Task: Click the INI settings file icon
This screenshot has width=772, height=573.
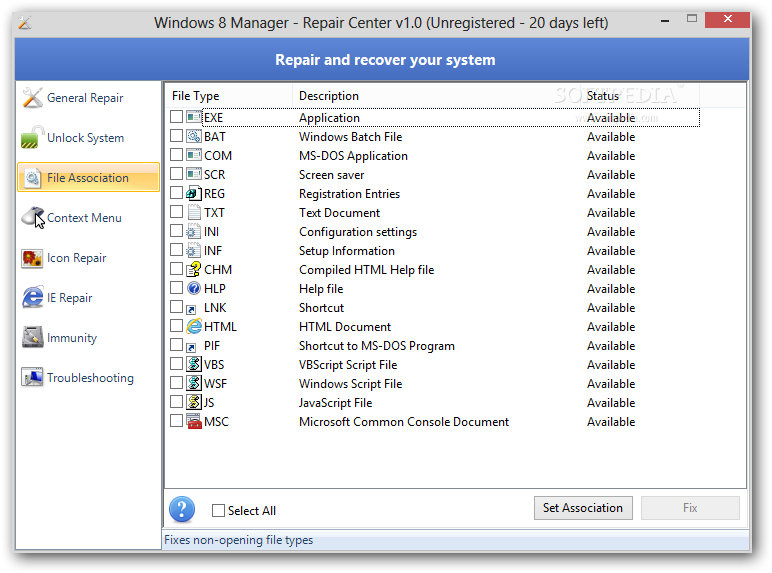Action: [x=193, y=231]
